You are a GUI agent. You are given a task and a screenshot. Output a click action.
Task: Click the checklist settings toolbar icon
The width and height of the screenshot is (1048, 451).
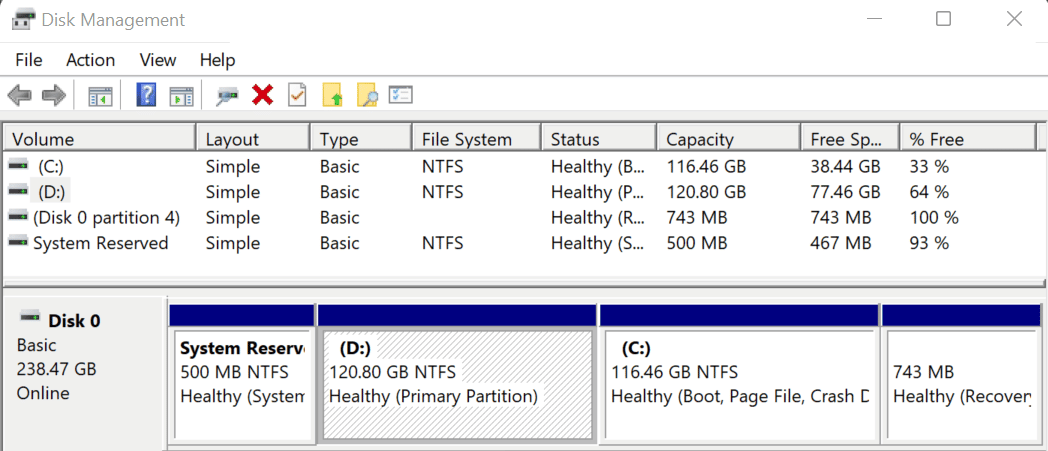click(401, 95)
